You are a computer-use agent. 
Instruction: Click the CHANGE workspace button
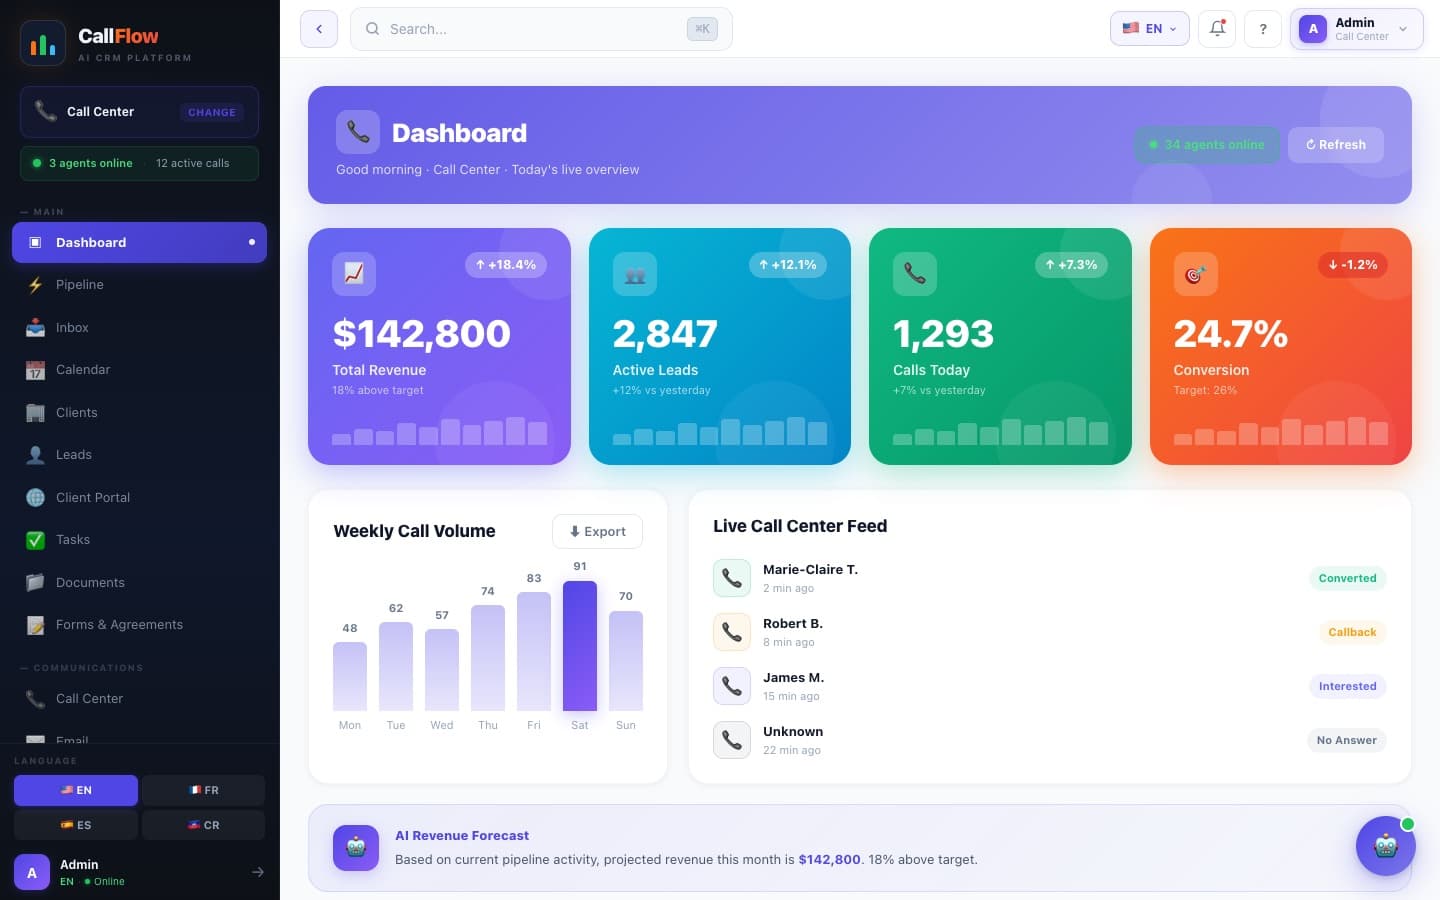click(212, 112)
